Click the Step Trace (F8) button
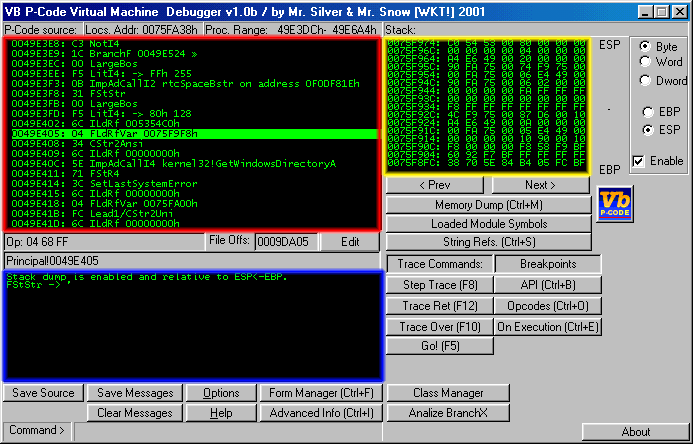Image resolution: width=693 pixels, height=444 pixels. coord(440,285)
